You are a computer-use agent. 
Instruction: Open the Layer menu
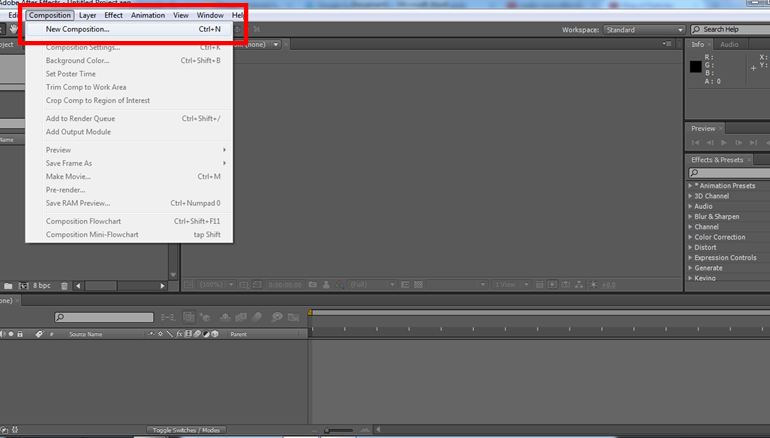click(87, 15)
